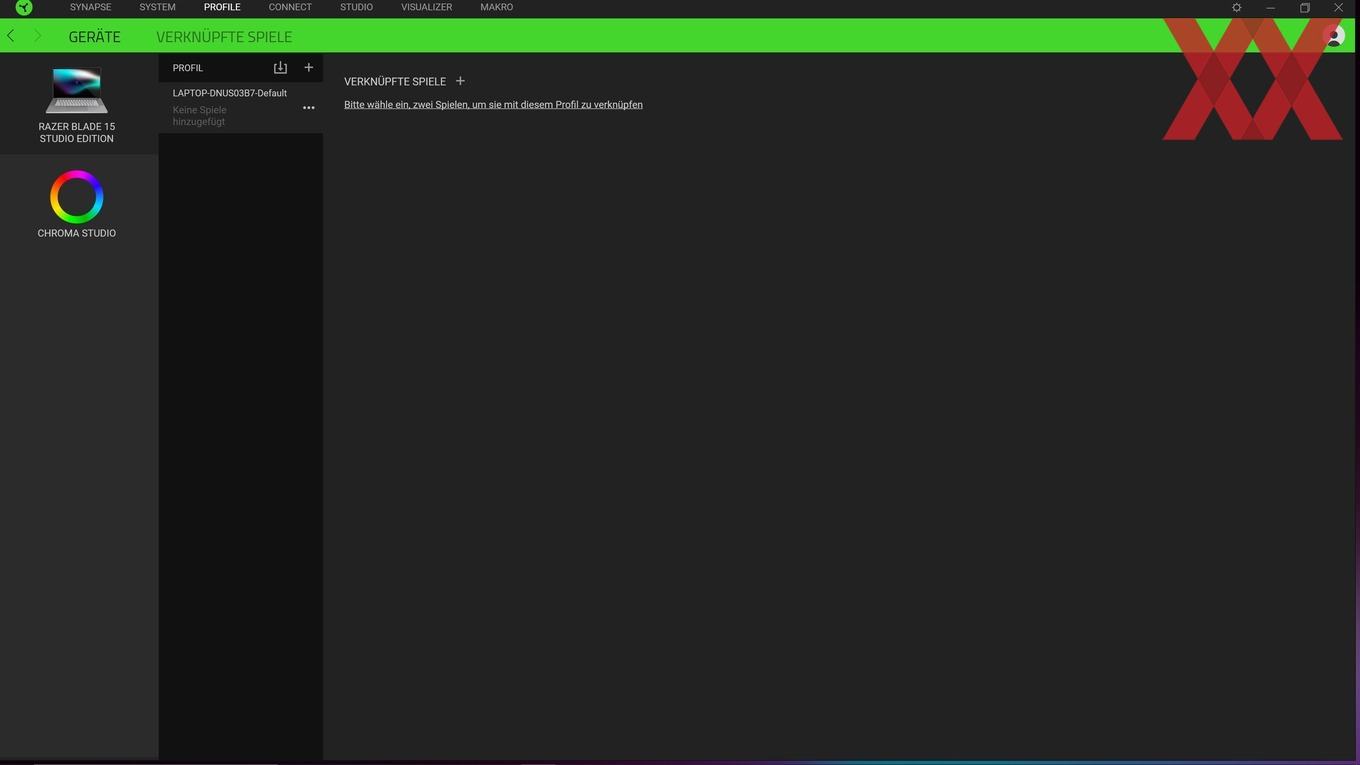This screenshot has width=1360, height=765.
Task: Add a new profile with plus icon
Action: click(308, 68)
